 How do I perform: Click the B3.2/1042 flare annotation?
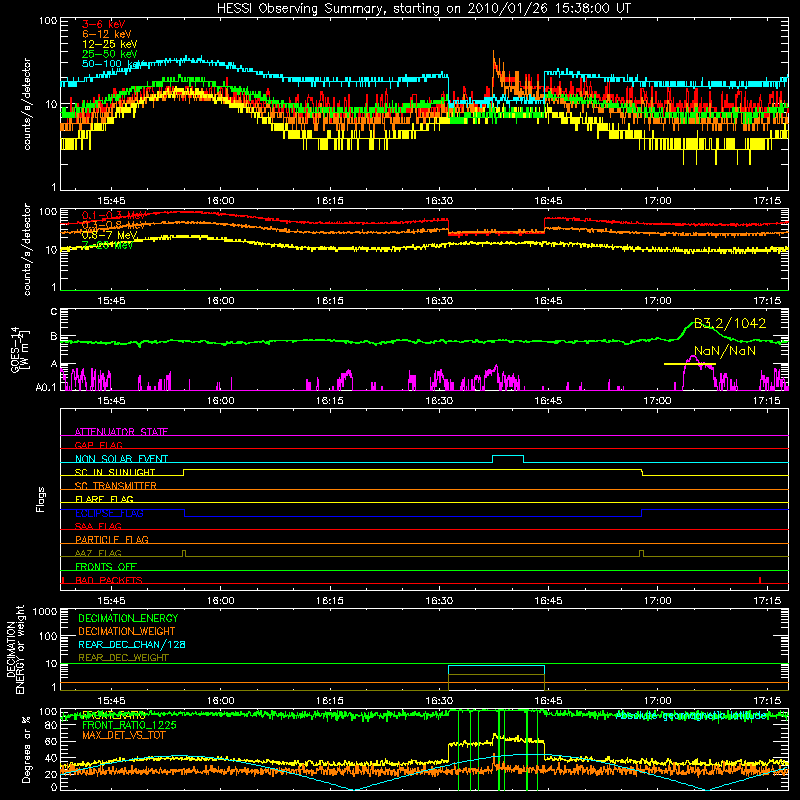(730, 323)
